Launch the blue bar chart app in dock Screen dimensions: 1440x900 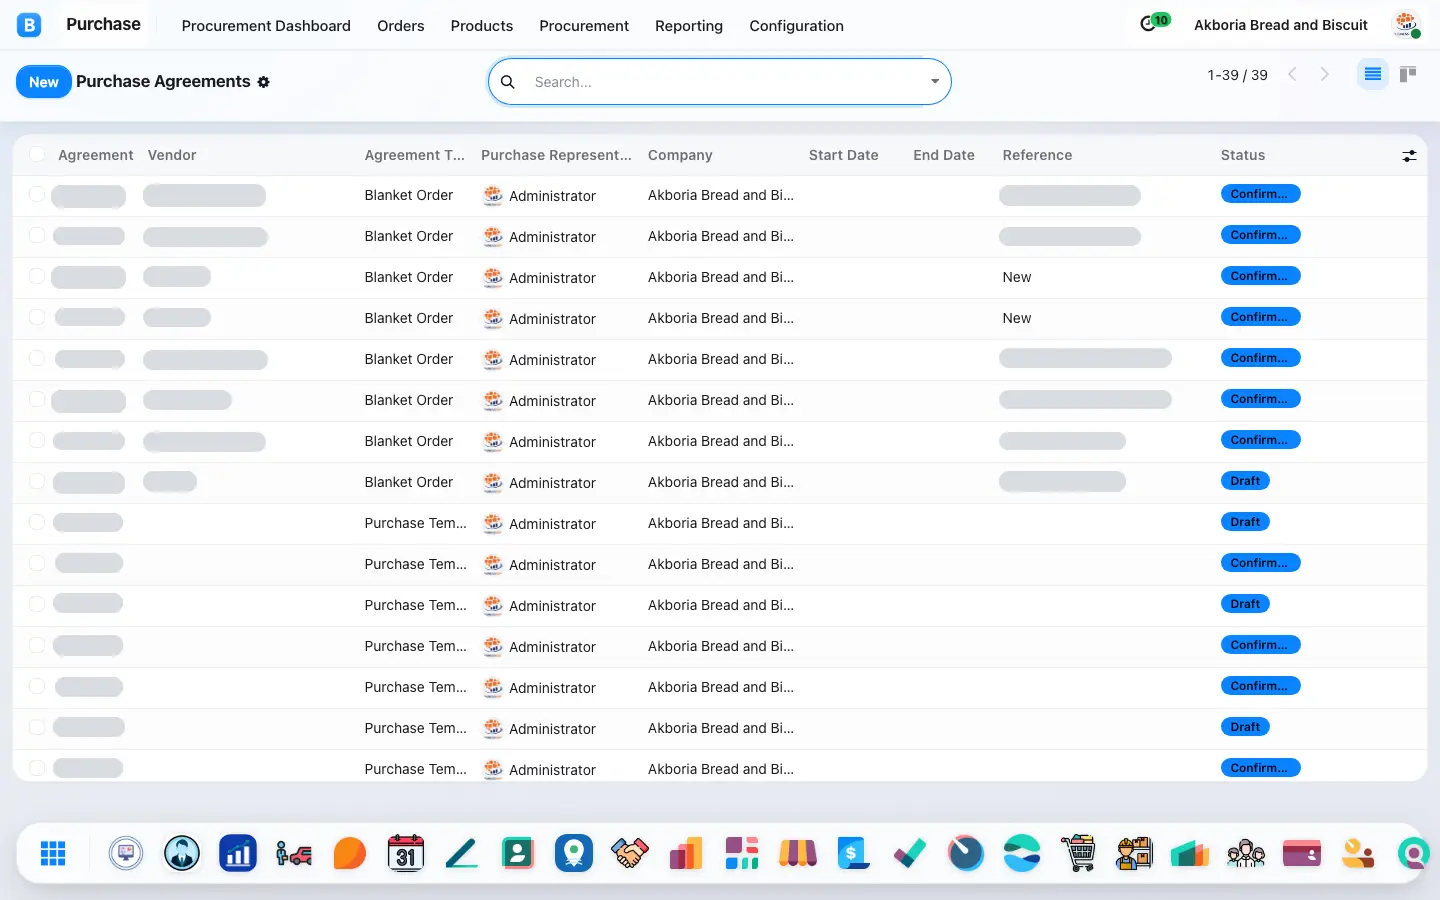pyautogui.click(x=238, y=853)
